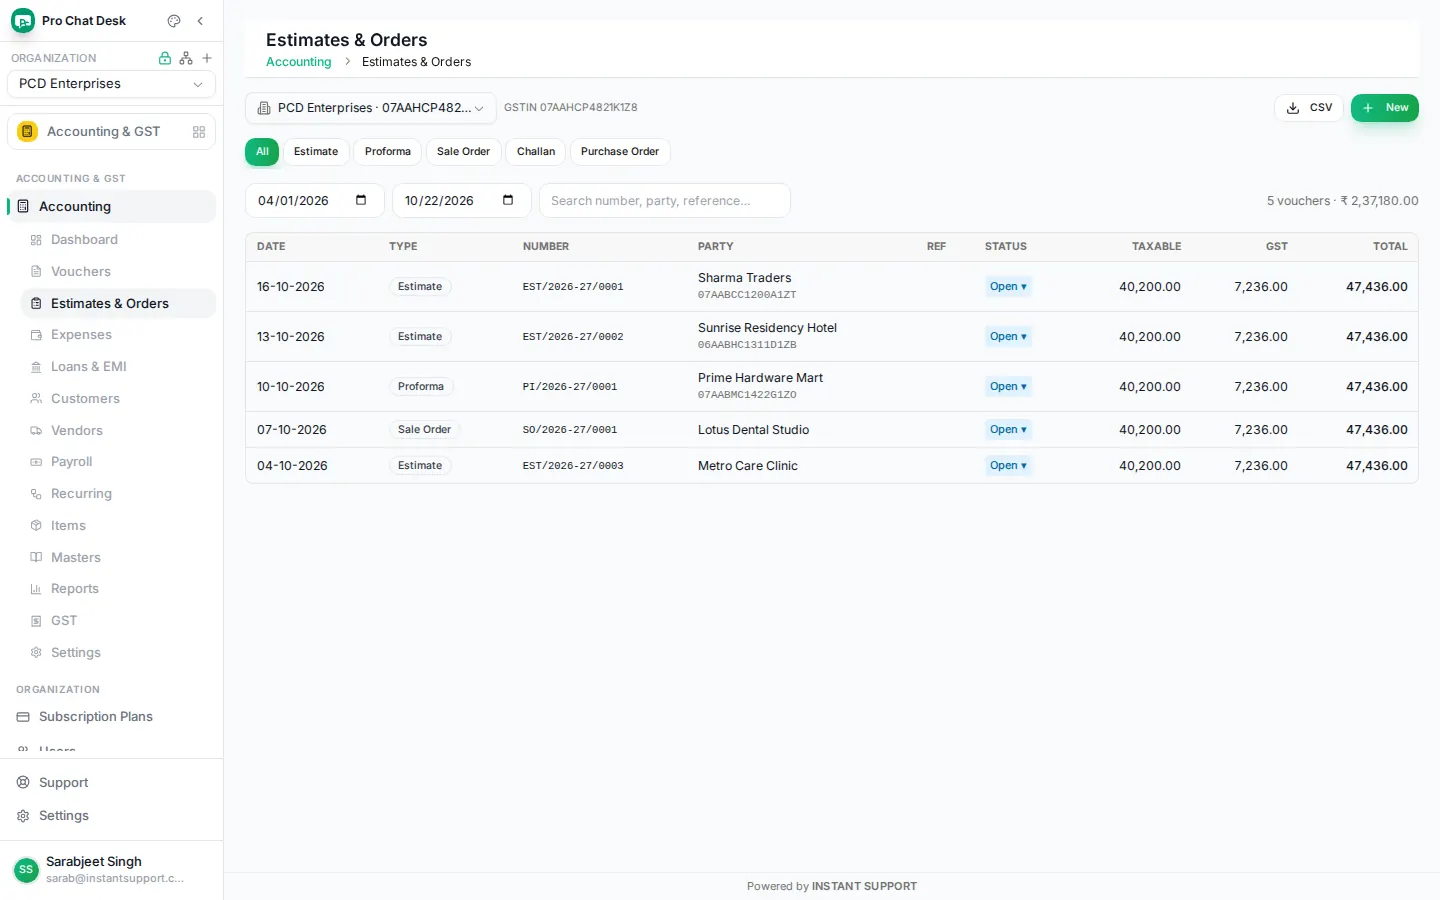Screen dimensions: 1440x900
Task: Switch to the Estimate filter tab
Action: [x=316, y=152]
